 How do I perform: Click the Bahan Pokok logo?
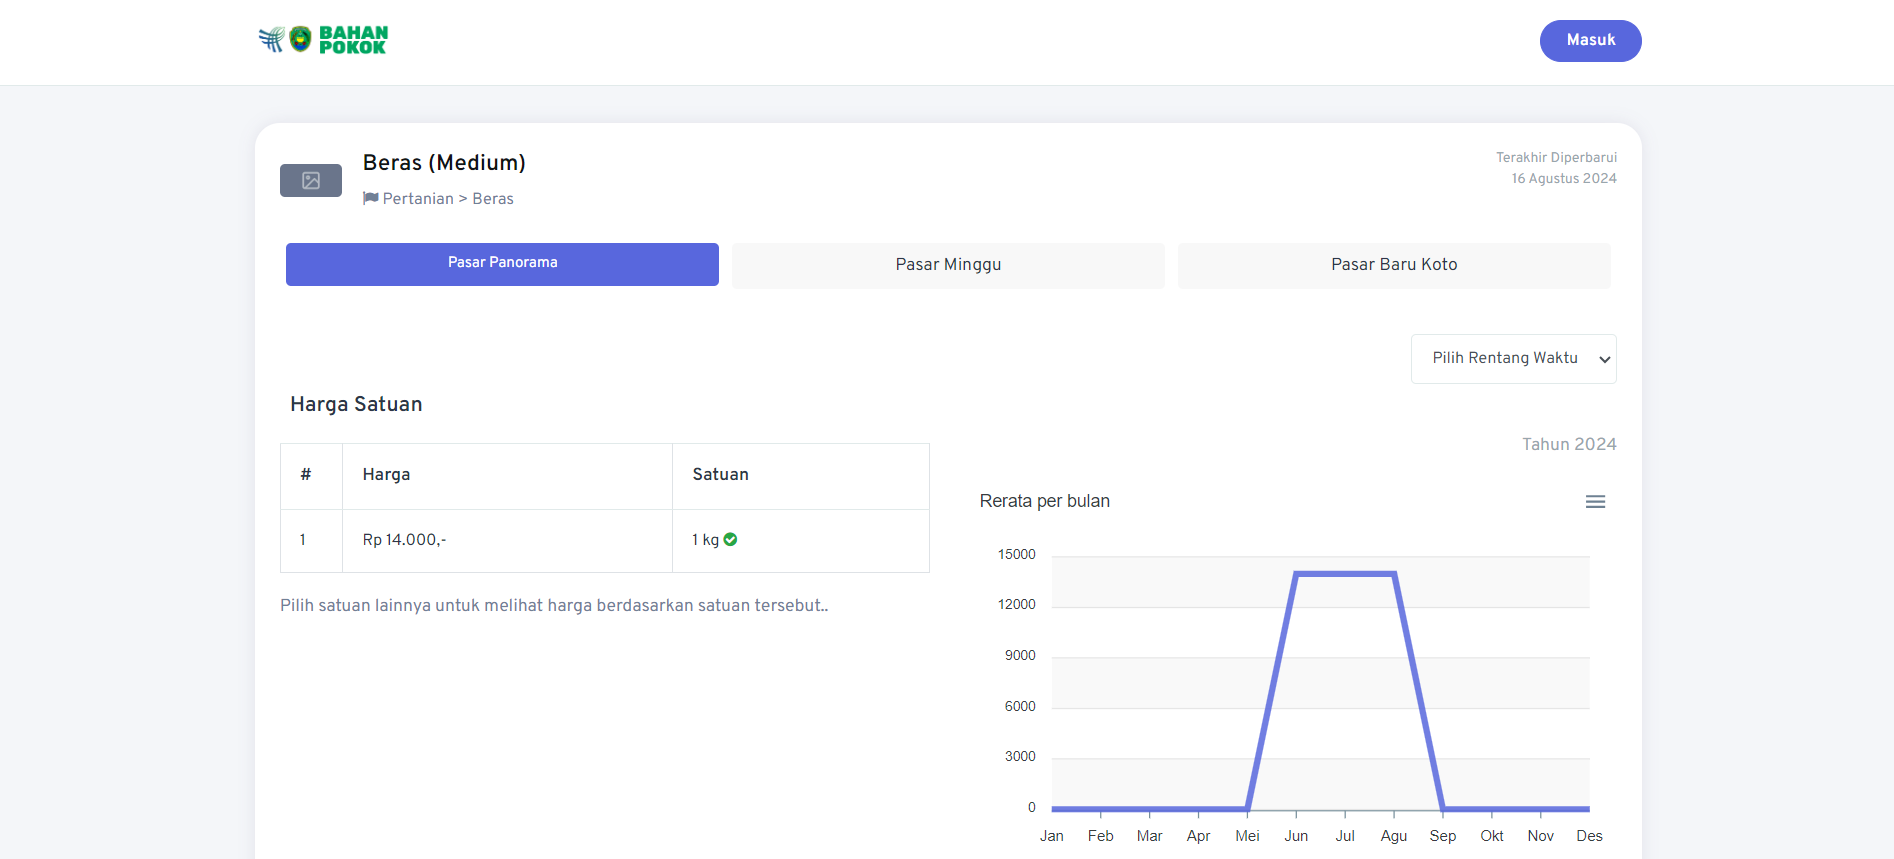(323, 40)
